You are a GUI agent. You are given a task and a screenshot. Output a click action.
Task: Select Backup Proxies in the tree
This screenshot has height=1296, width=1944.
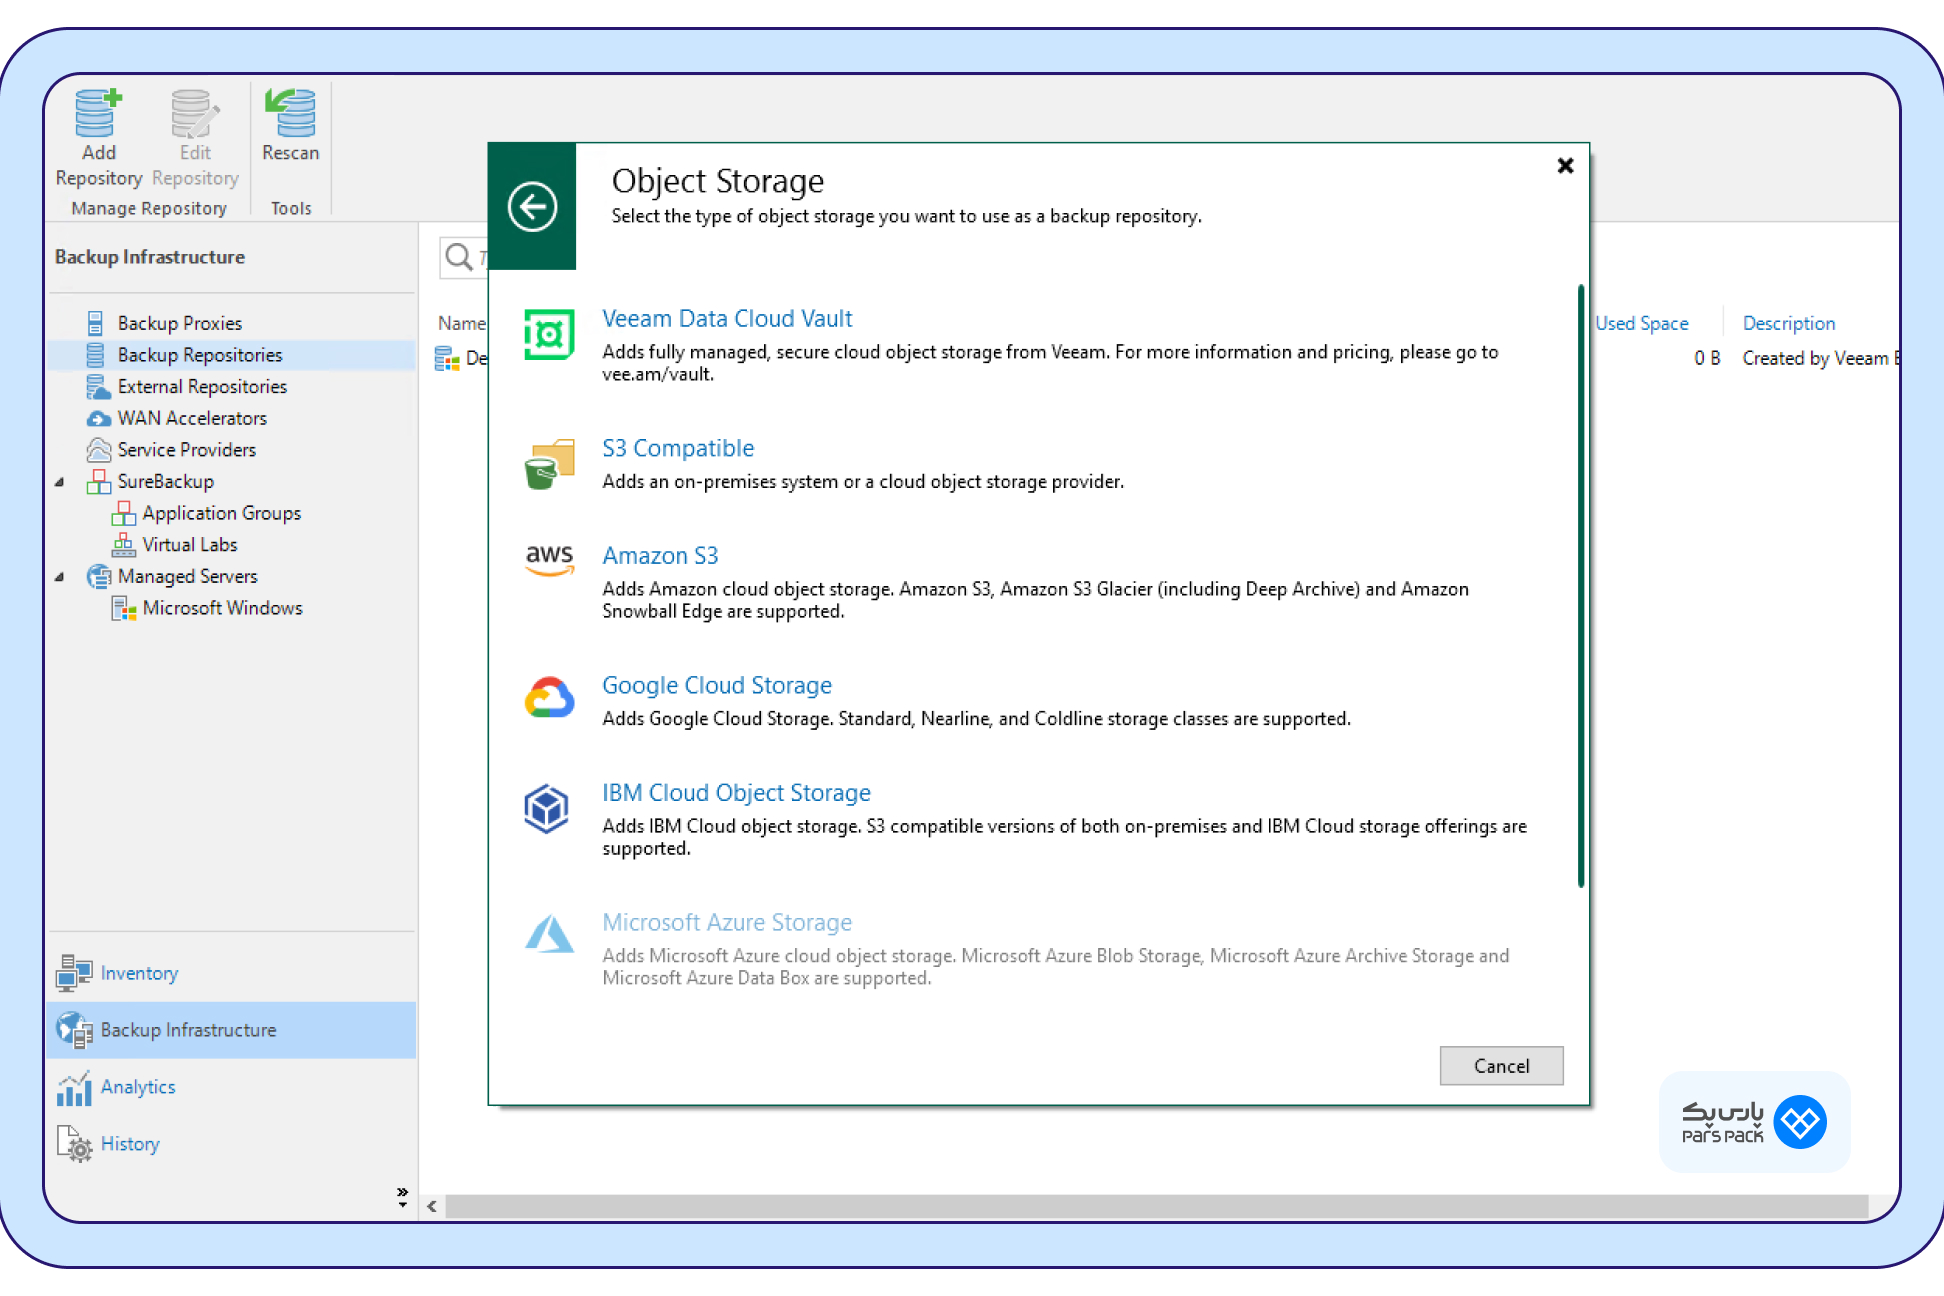pyautogui.click(x=179, y=323)
